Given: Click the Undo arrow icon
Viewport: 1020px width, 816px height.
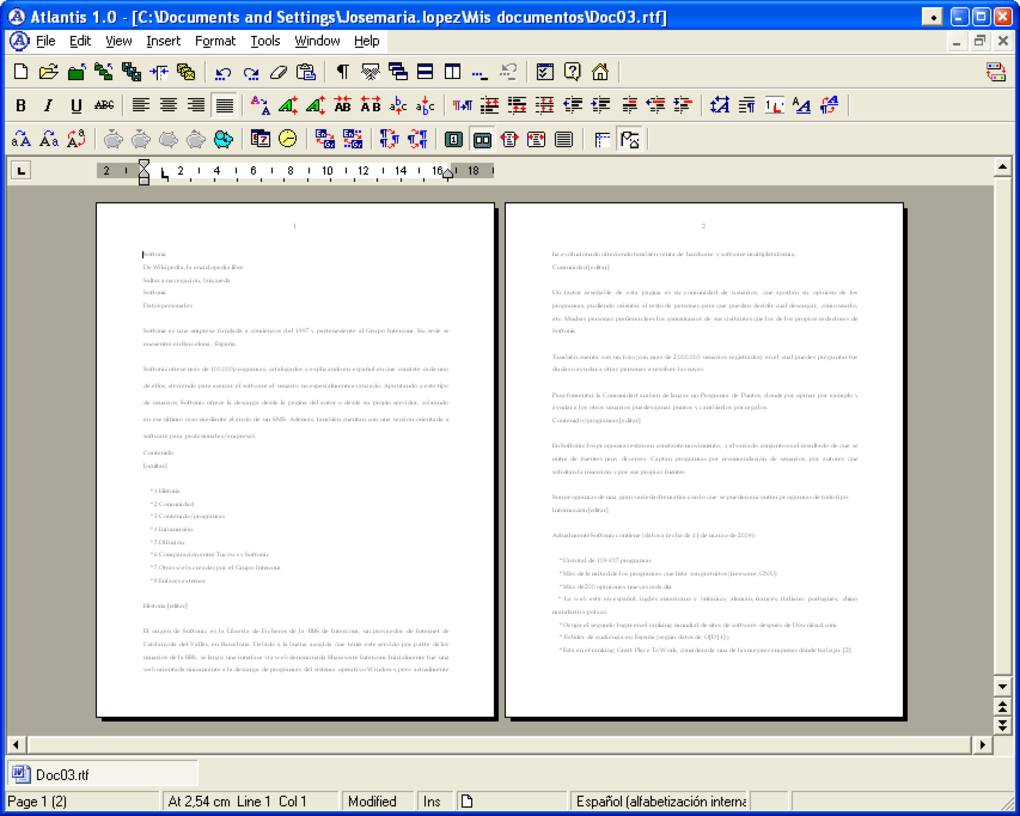Looking at the screenshot, I should (x=223, y=72).
